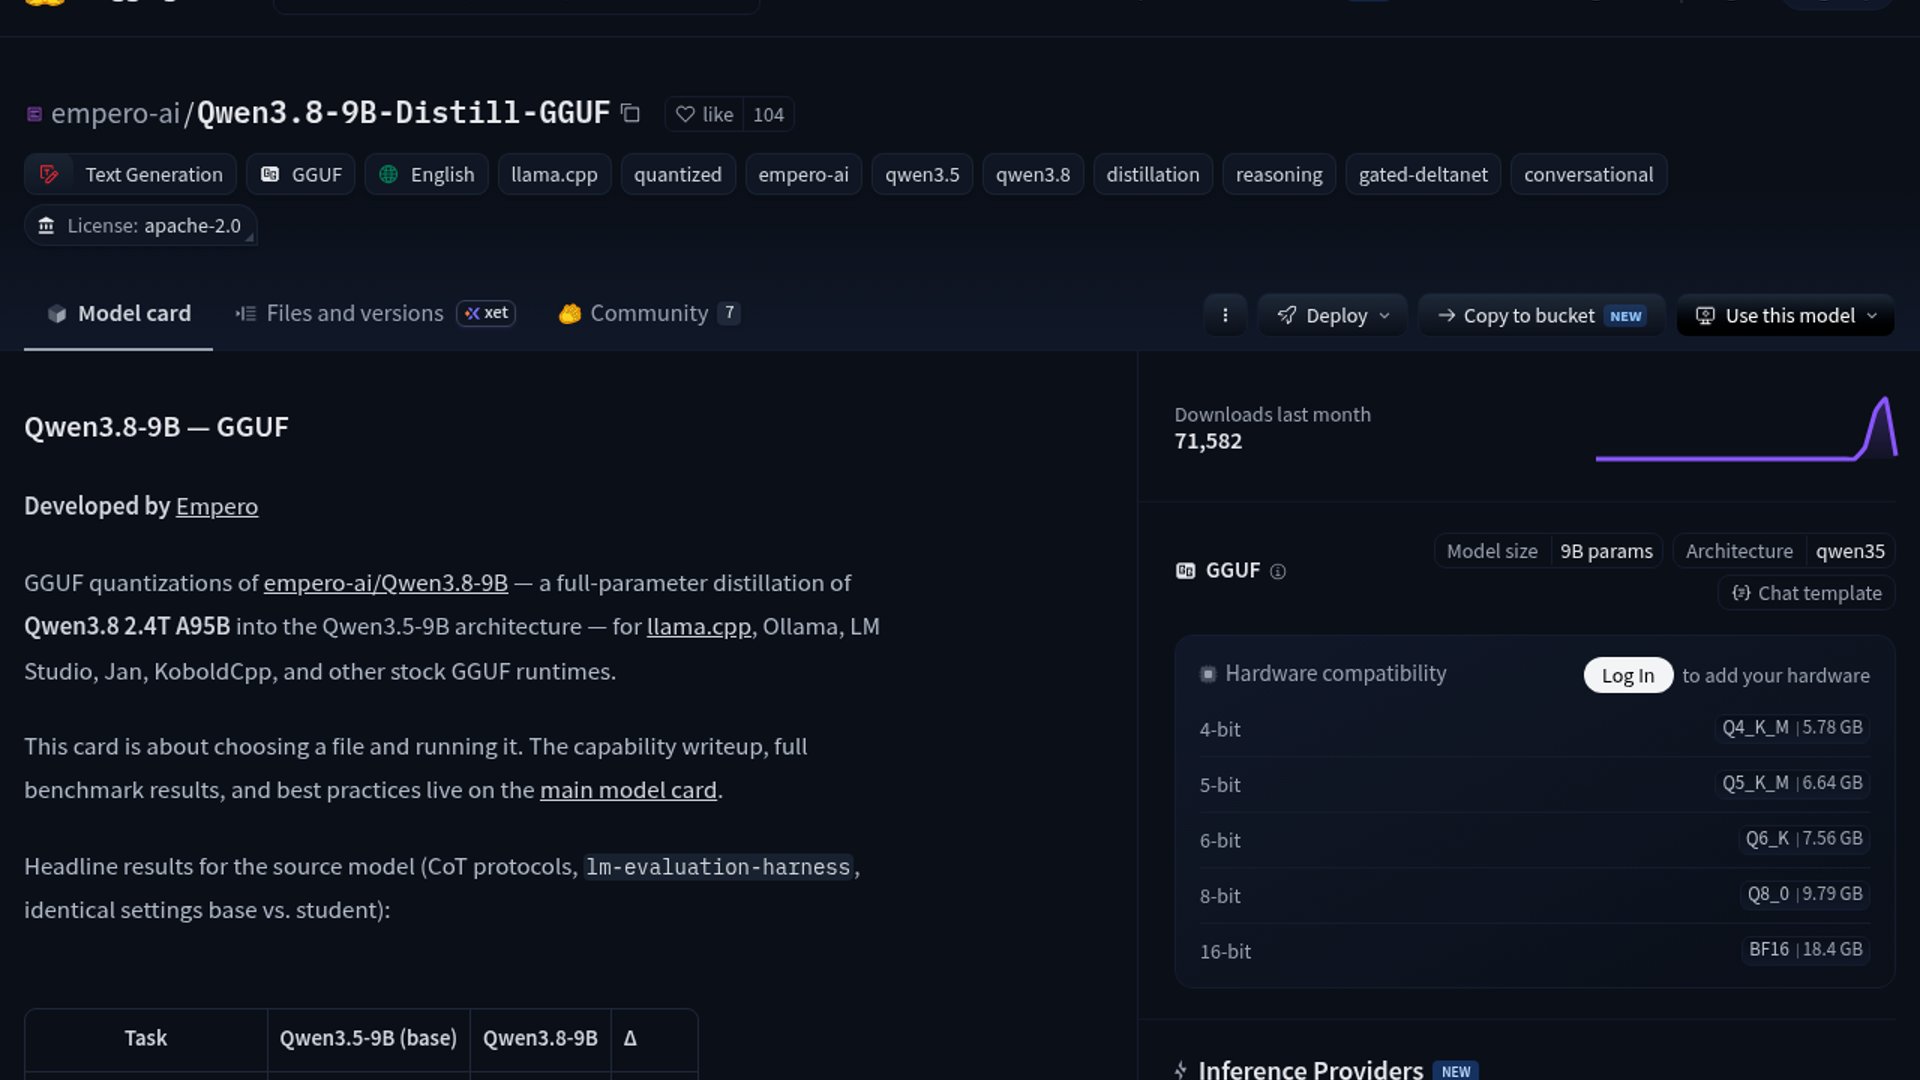This screenshot has height=1080, width=1920.
Task: Select the Q6_K 7.56 GB quantization
Action: (x=1804, y=839)
